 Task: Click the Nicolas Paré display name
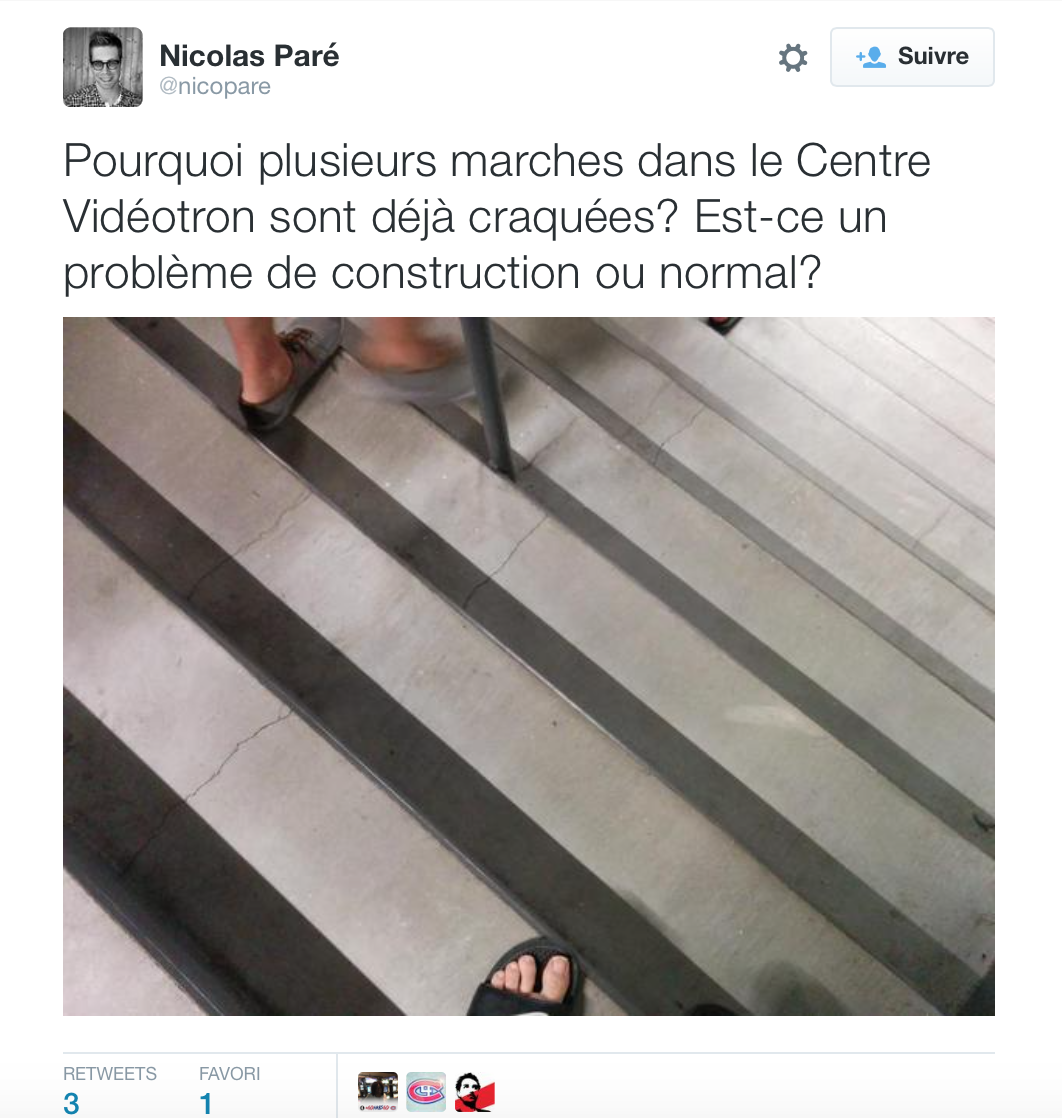coord(249,56)
